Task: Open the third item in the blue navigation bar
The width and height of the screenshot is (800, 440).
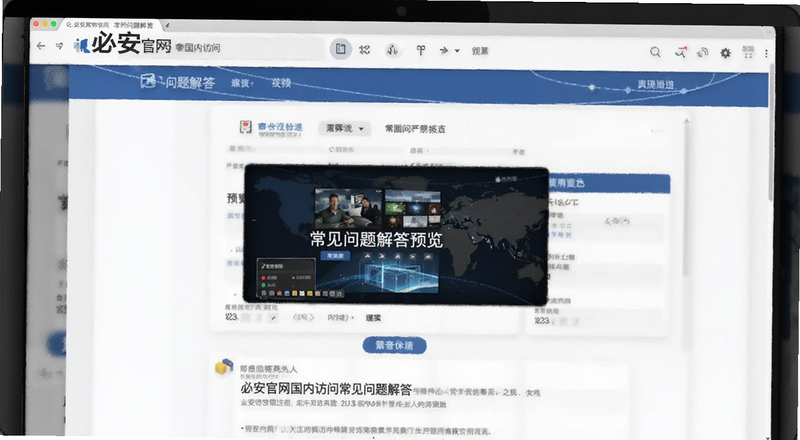Action: click(281, 83)
